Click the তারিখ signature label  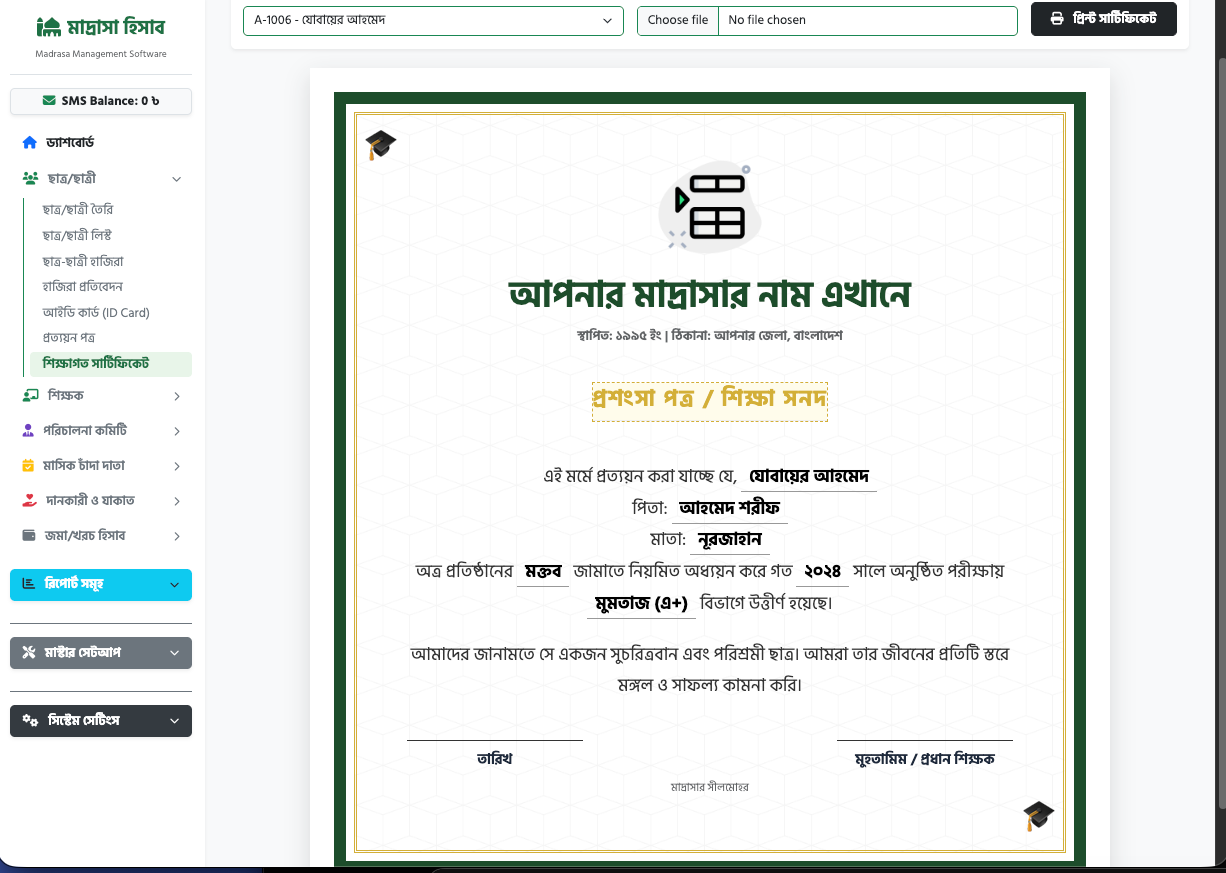pos(495,759)
